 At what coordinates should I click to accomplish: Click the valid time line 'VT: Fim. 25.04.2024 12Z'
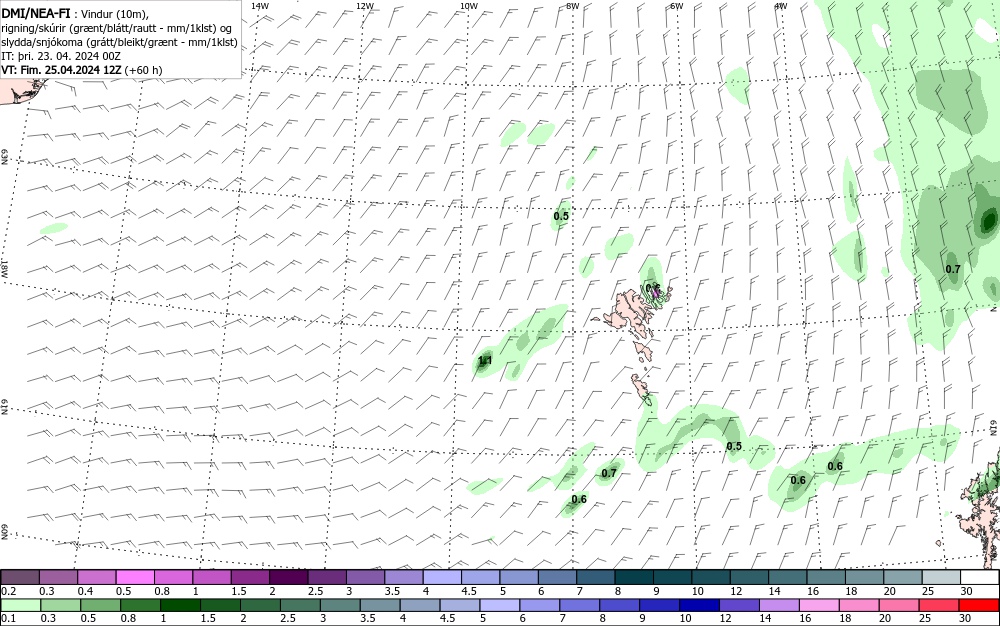[x=63, y=69]
